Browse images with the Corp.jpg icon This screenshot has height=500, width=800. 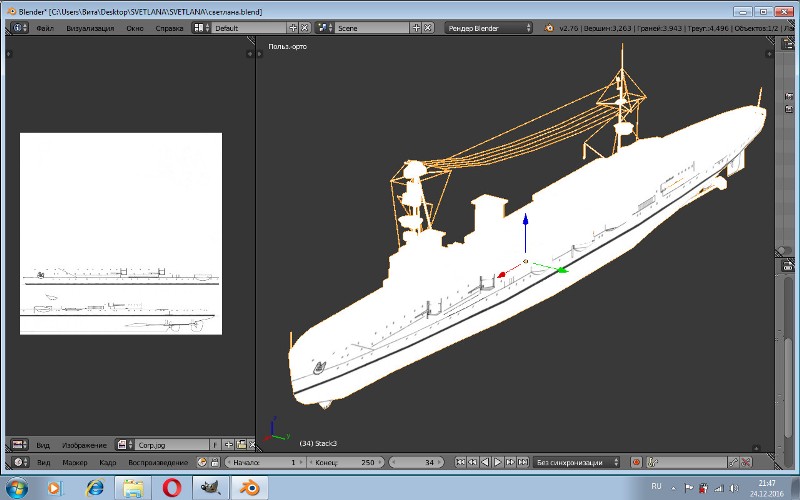coord(123,444)
